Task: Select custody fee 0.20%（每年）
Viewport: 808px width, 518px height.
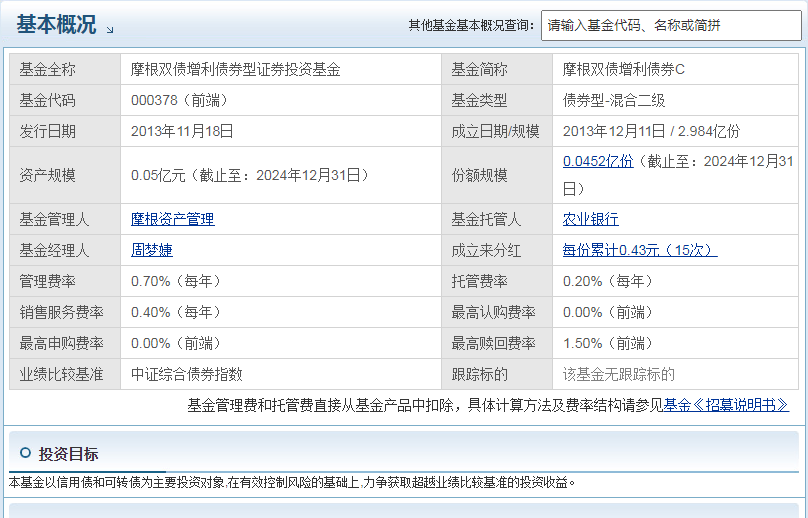Action: coord(608,281)
